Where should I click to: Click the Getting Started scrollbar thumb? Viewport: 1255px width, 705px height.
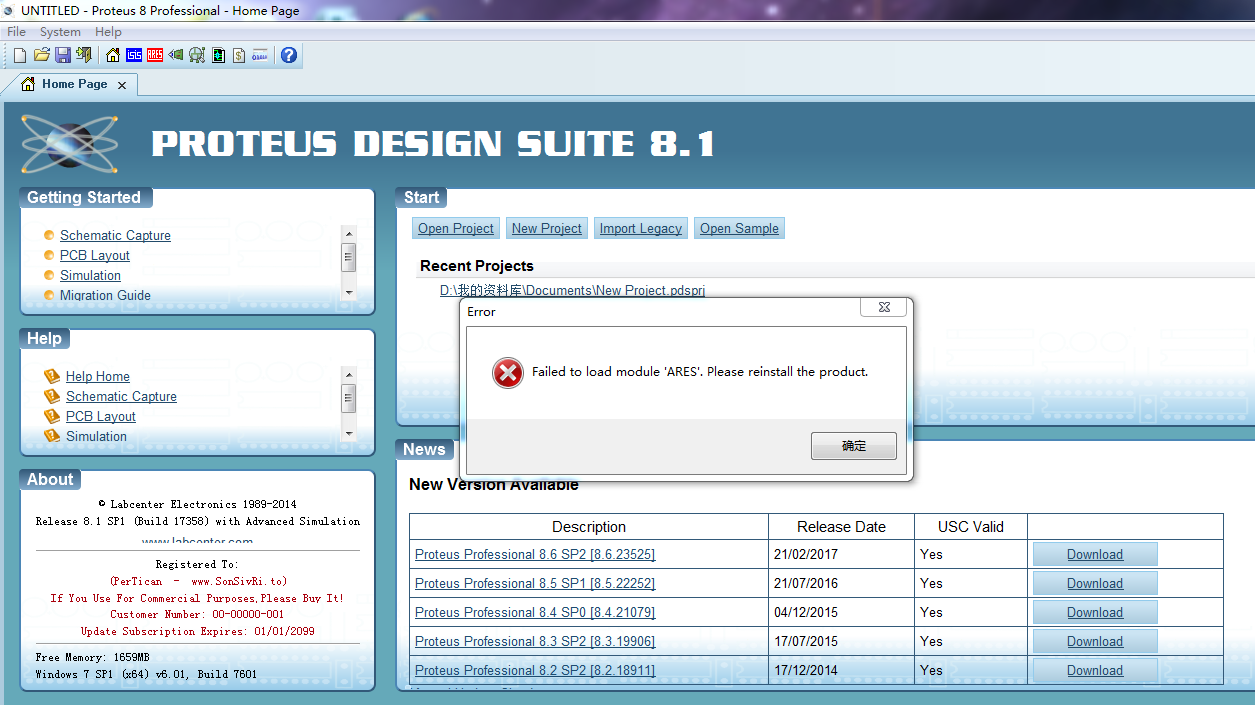(x=349, y=257)
